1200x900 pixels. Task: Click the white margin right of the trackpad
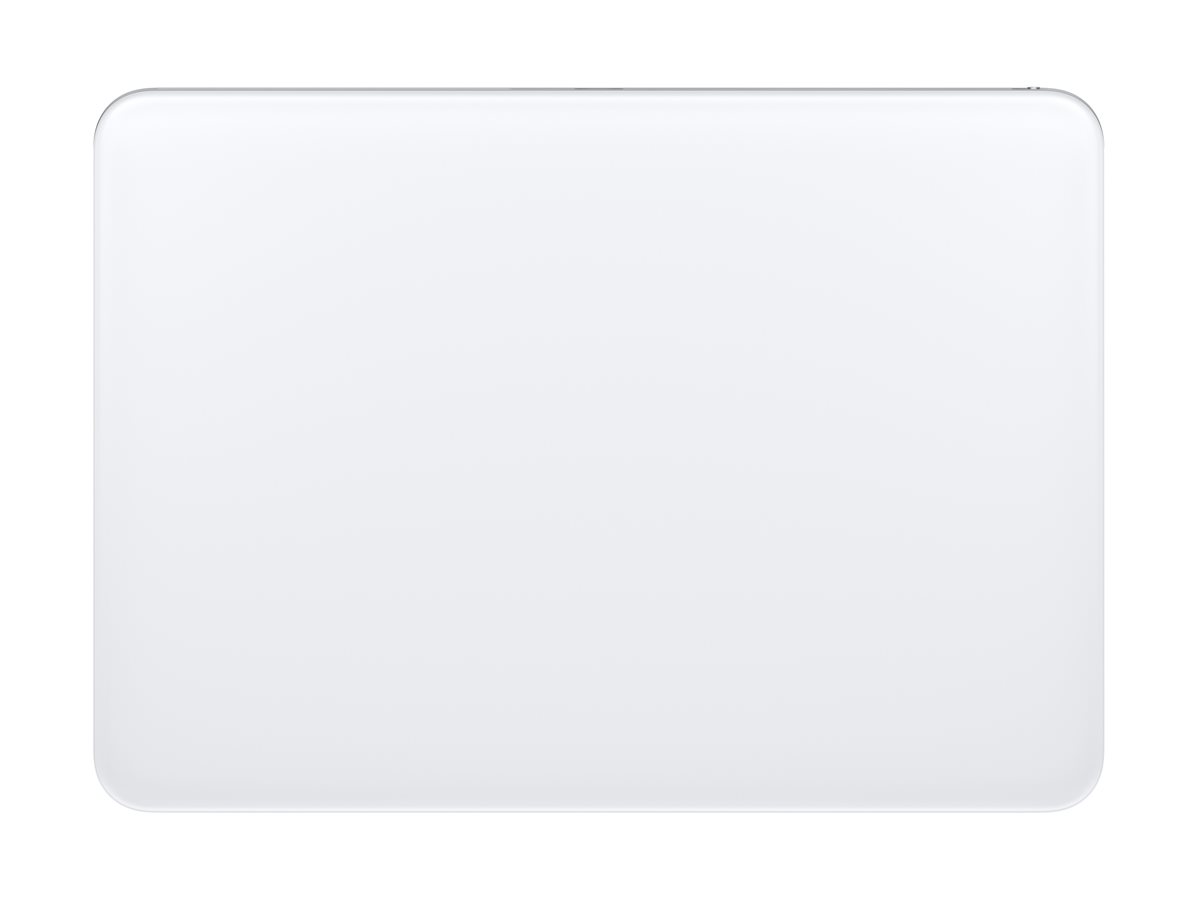coord(1154,450)
